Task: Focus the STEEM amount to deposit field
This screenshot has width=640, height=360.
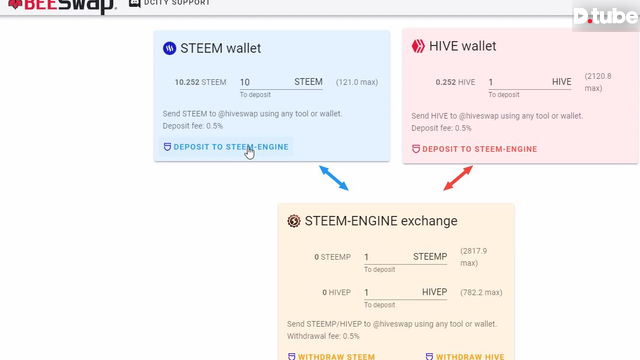Action: 281,82
